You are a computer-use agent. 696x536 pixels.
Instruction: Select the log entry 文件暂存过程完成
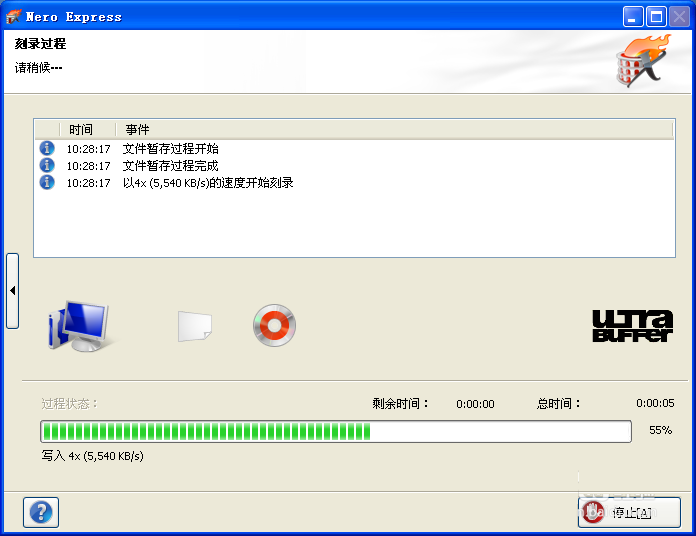170,166
